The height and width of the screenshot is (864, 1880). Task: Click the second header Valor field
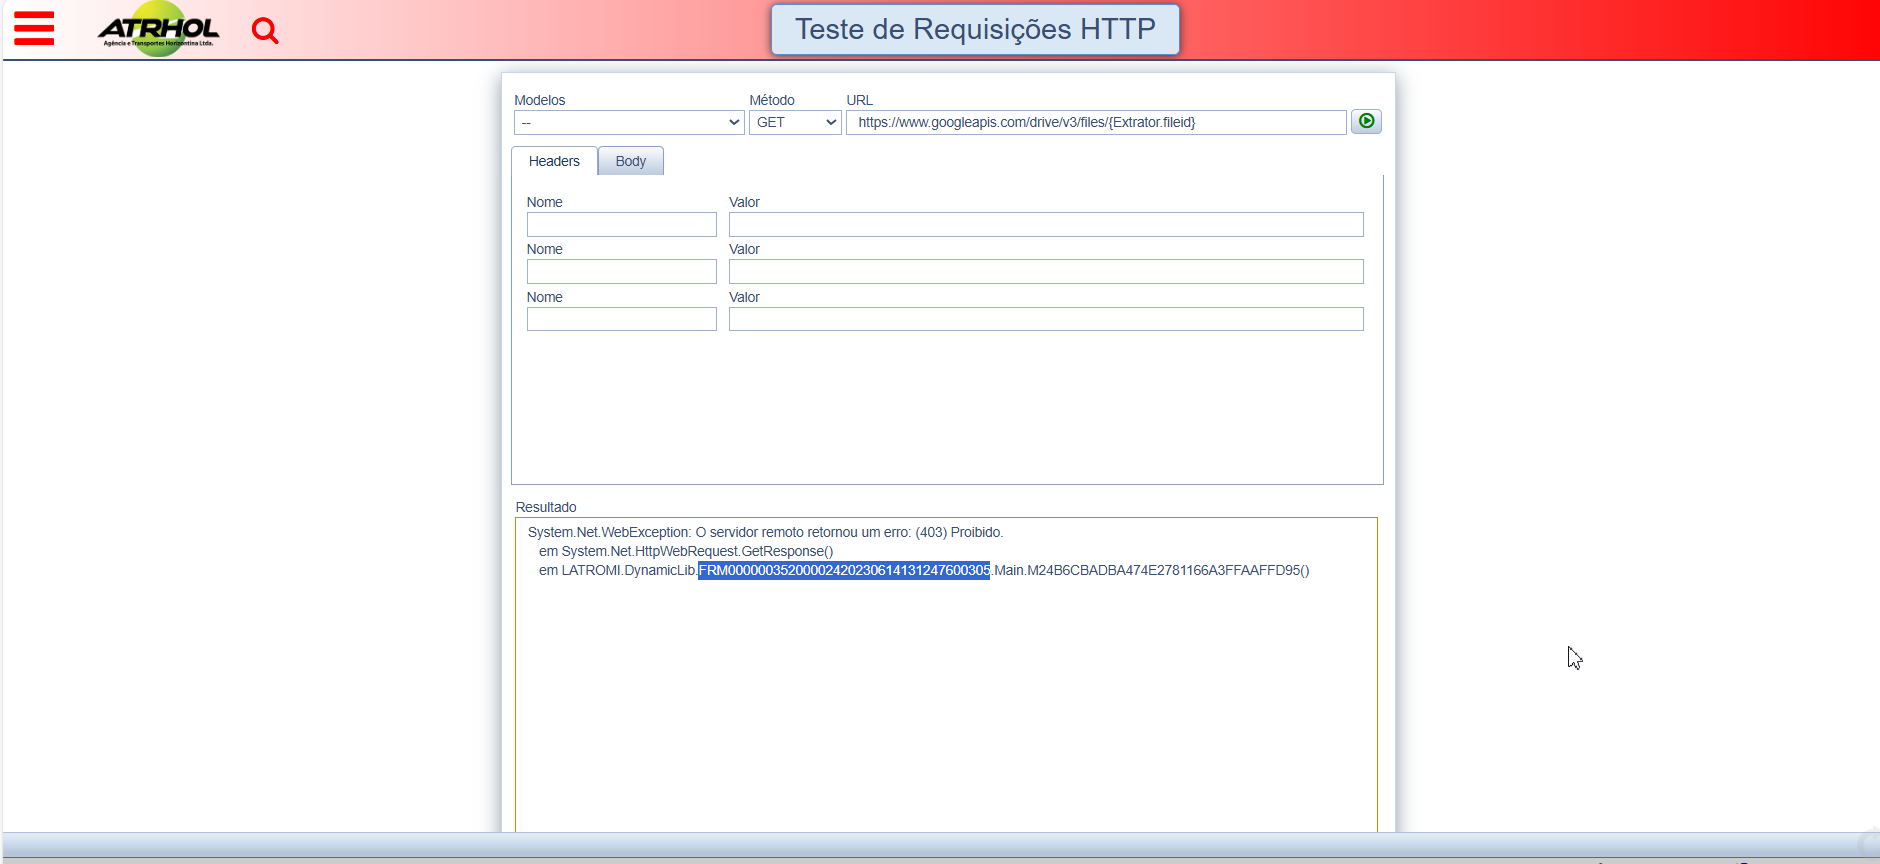(1045, 272)
